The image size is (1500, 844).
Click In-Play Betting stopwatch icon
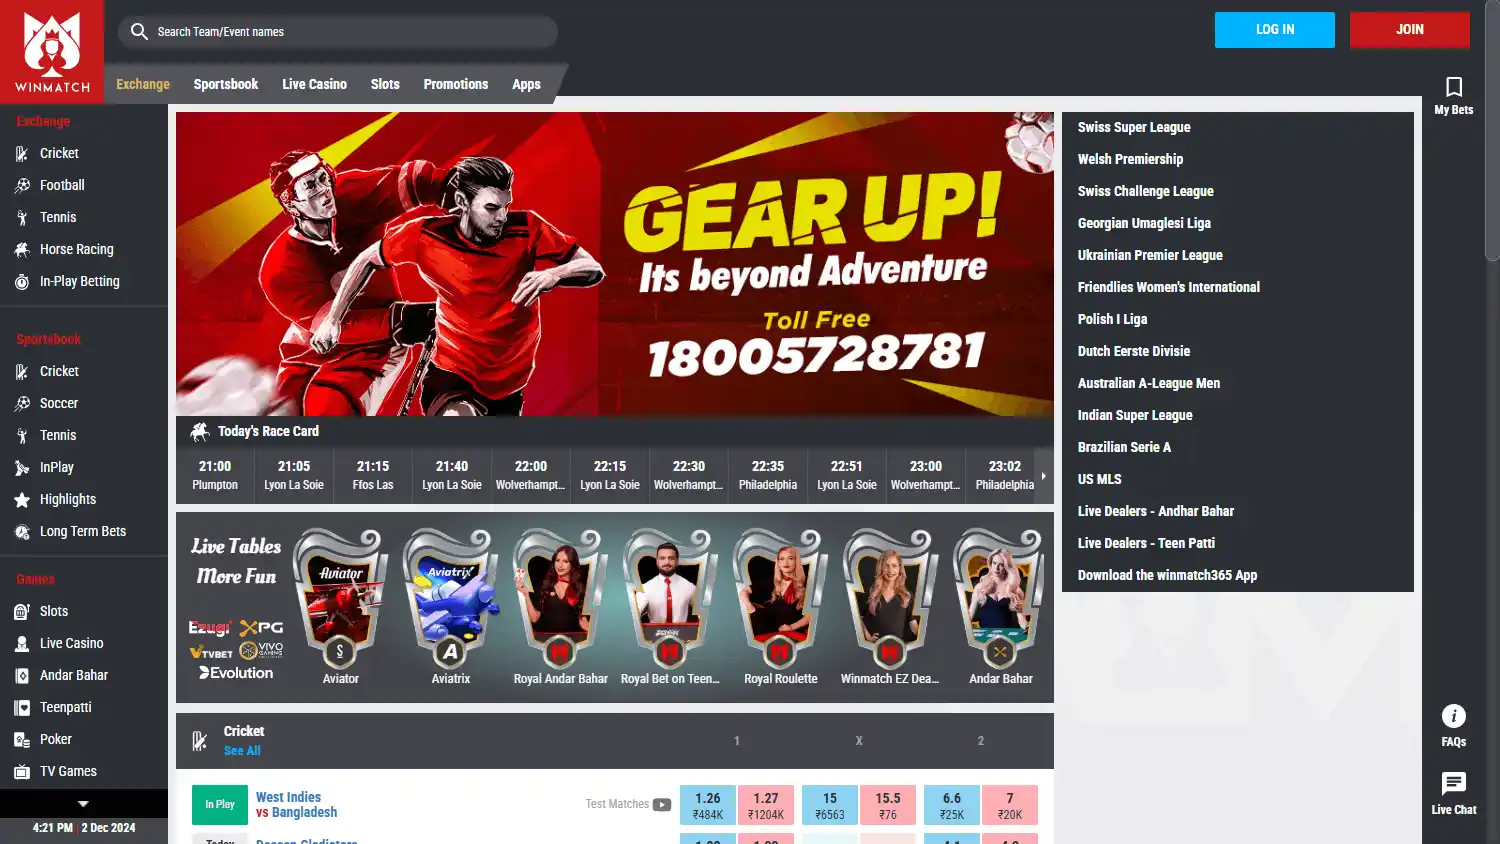pyautogui.click(x=22, y=282)
